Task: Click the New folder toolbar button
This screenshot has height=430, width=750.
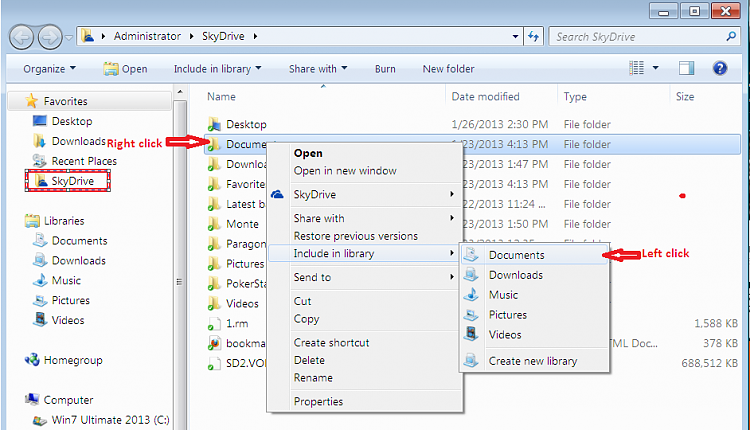Action: click(x=448, y=69)
